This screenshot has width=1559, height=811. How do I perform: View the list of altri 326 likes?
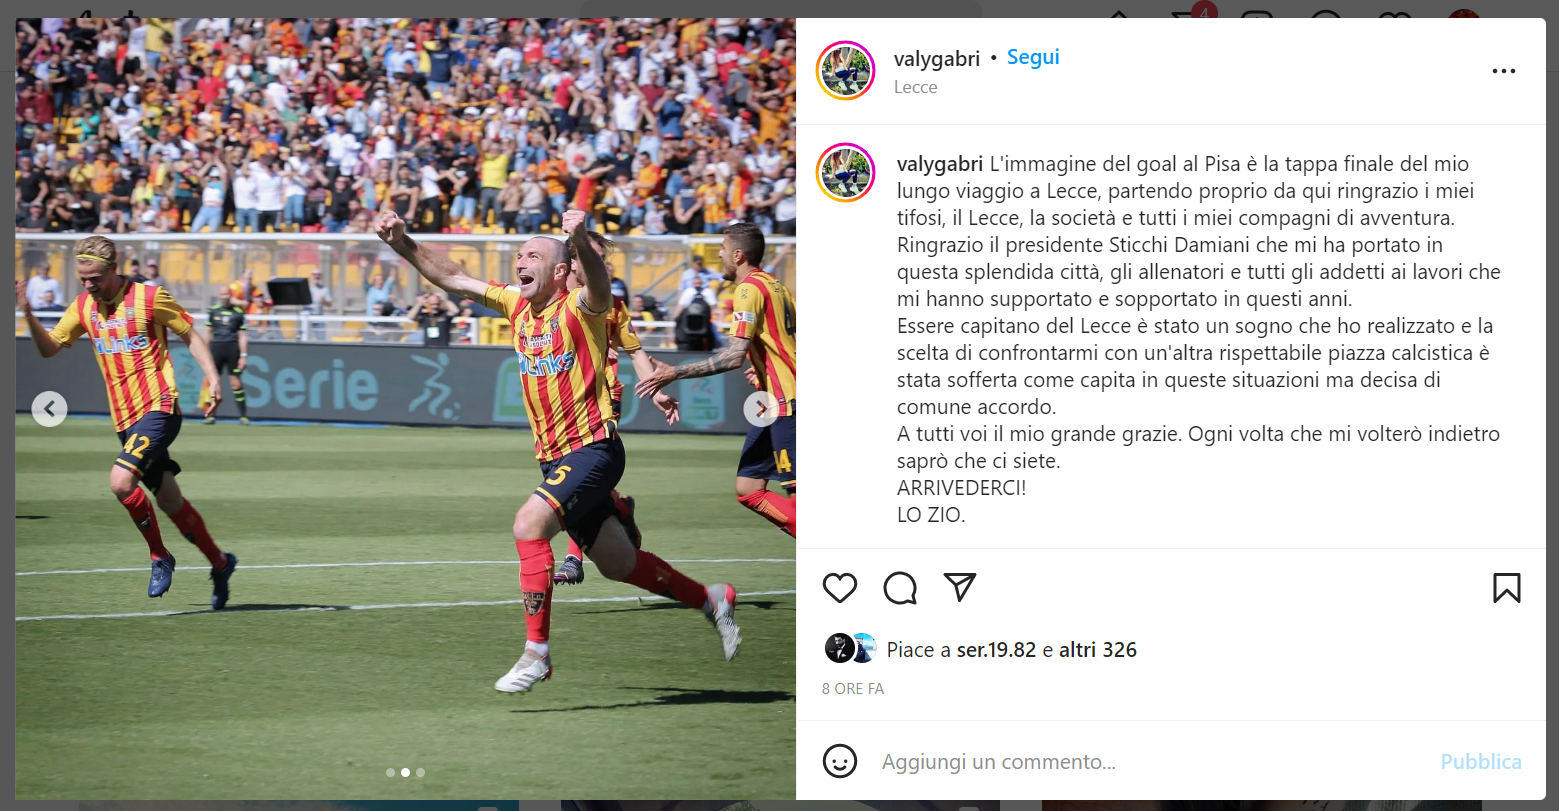pos(1098,650)
